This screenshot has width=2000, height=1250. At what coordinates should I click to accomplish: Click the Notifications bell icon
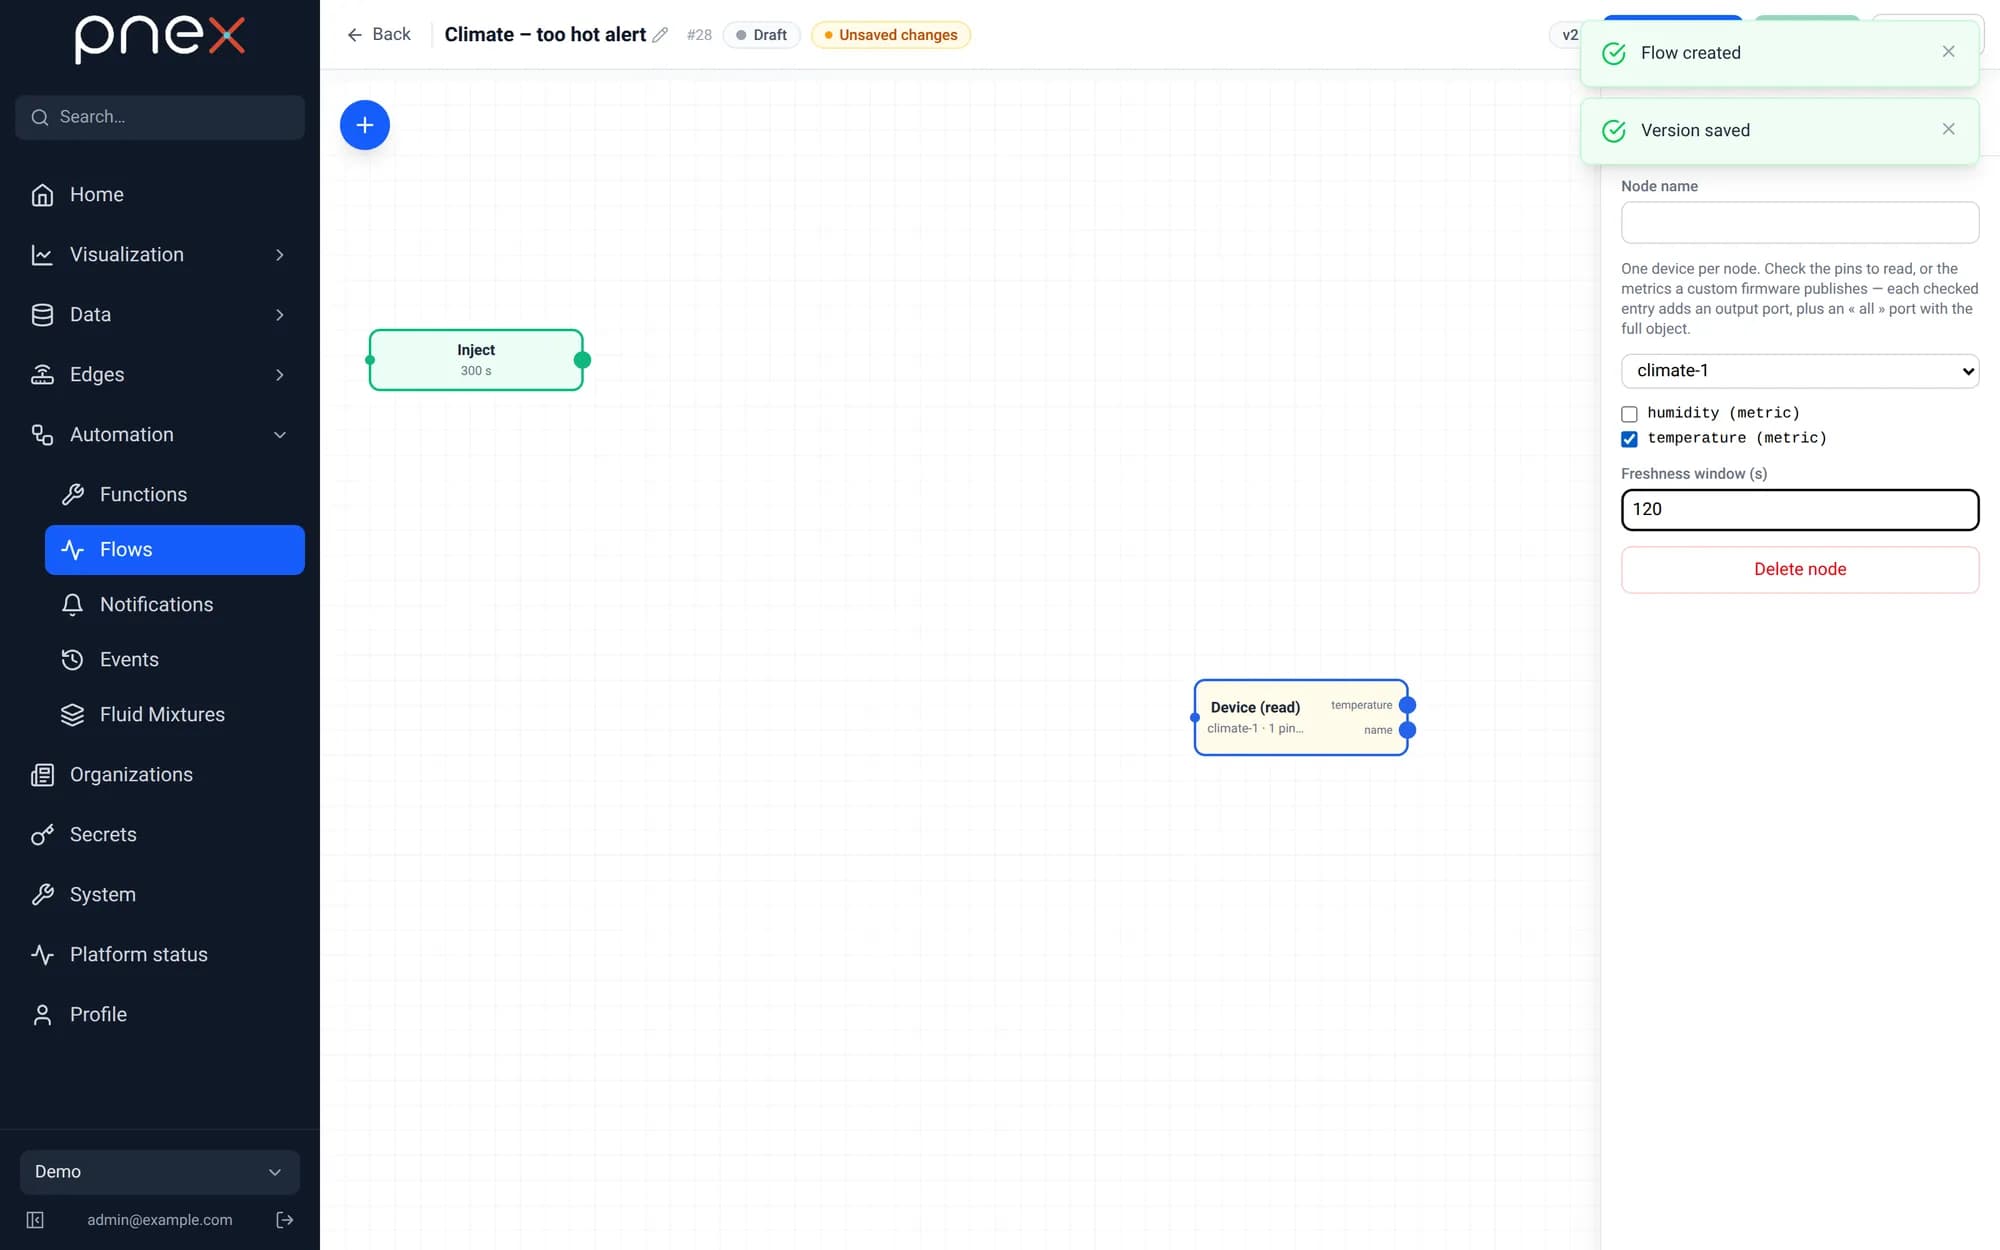[x=72, y=605]
